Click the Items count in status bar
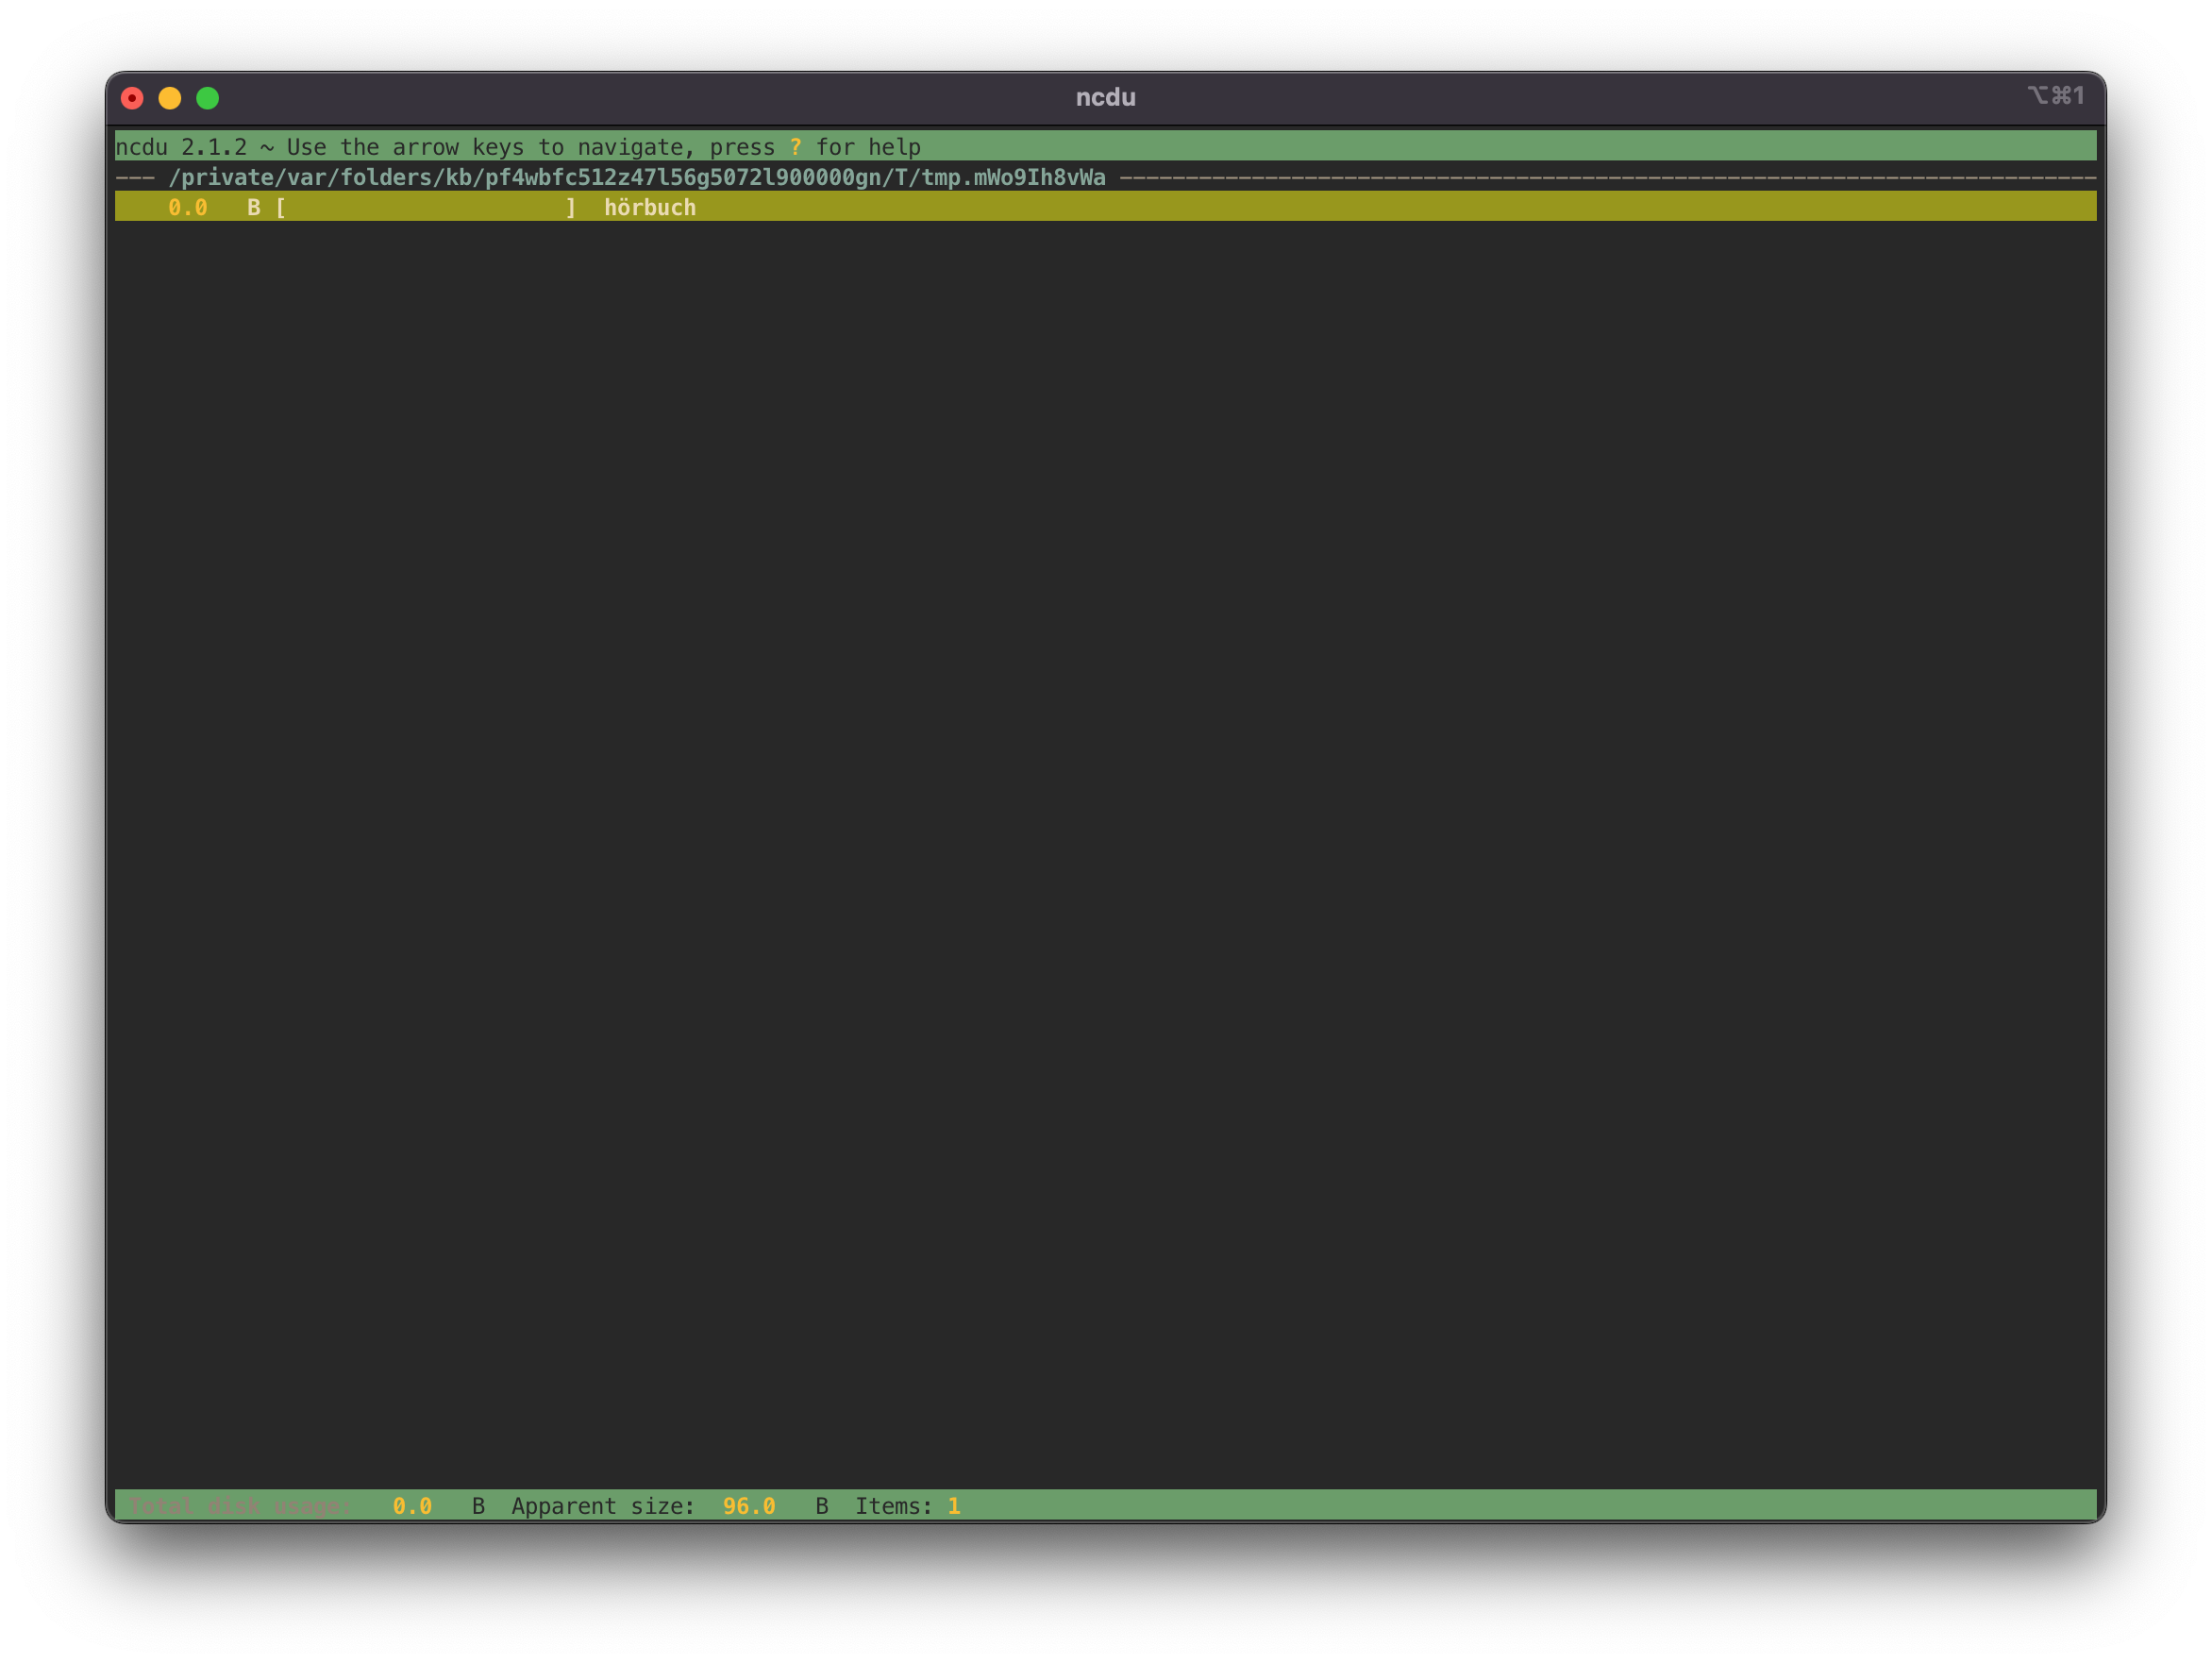The width and height of the screenshot is (2212, 1663). [955, 1505]
